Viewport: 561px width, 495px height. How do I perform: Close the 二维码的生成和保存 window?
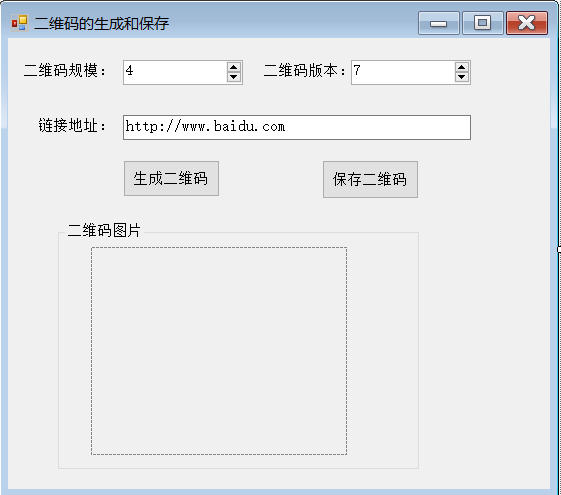coord(527,23)
